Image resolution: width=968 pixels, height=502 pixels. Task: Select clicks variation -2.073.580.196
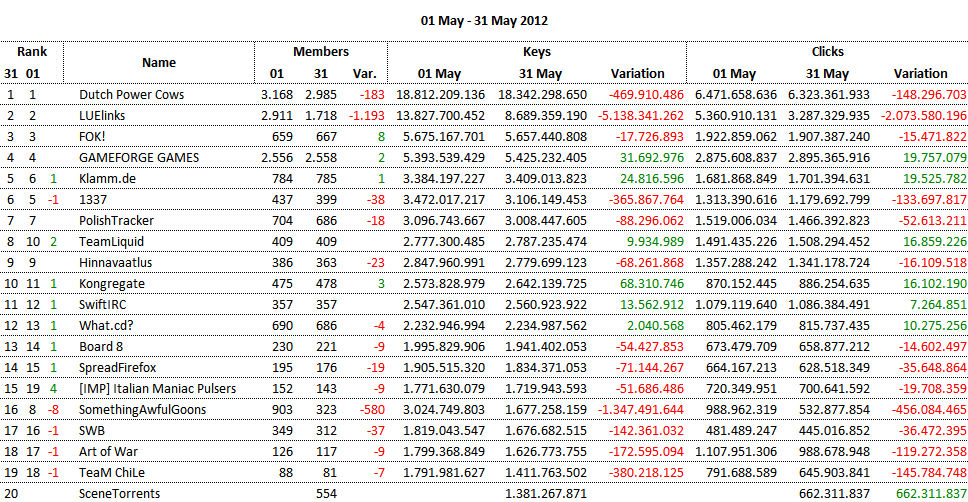(x=924, y=115)
